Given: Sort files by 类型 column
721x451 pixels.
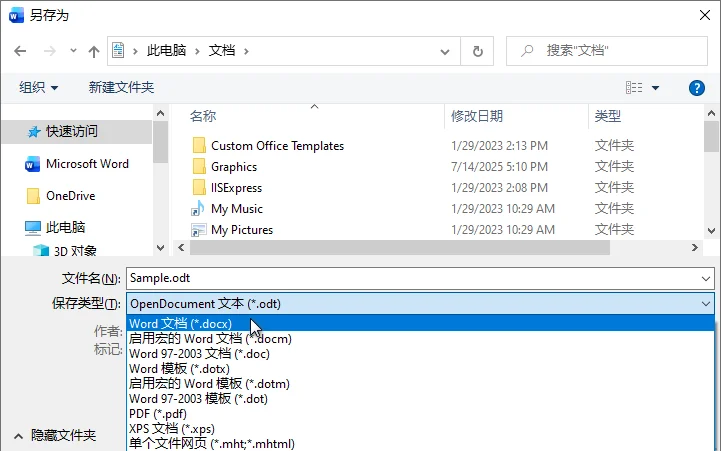Looking at the screenshot, I should [x=607, y=116].
